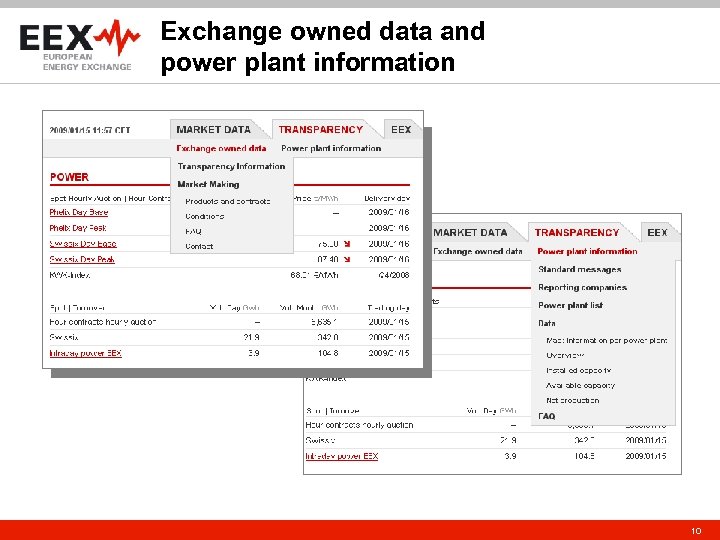Open the MARKET DATA tab in left window
Screen dimensions: 720x540
point(214,129)
